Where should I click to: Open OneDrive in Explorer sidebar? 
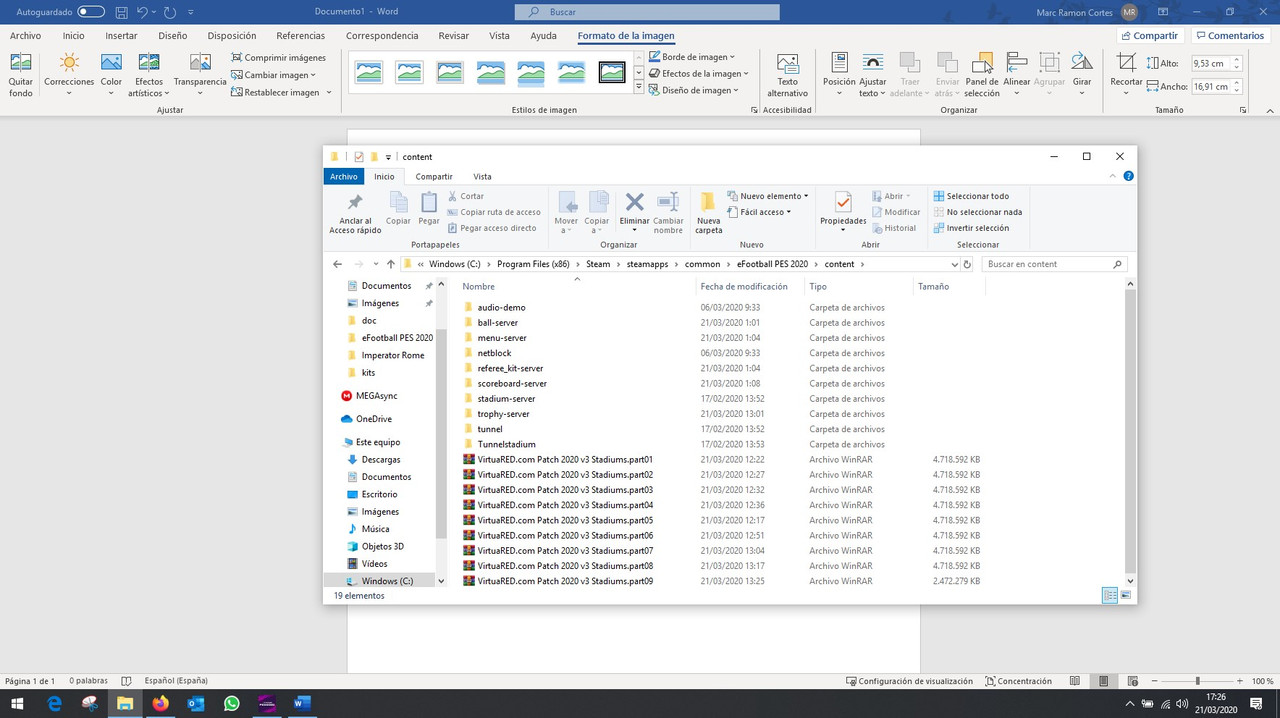click(373, 419)
